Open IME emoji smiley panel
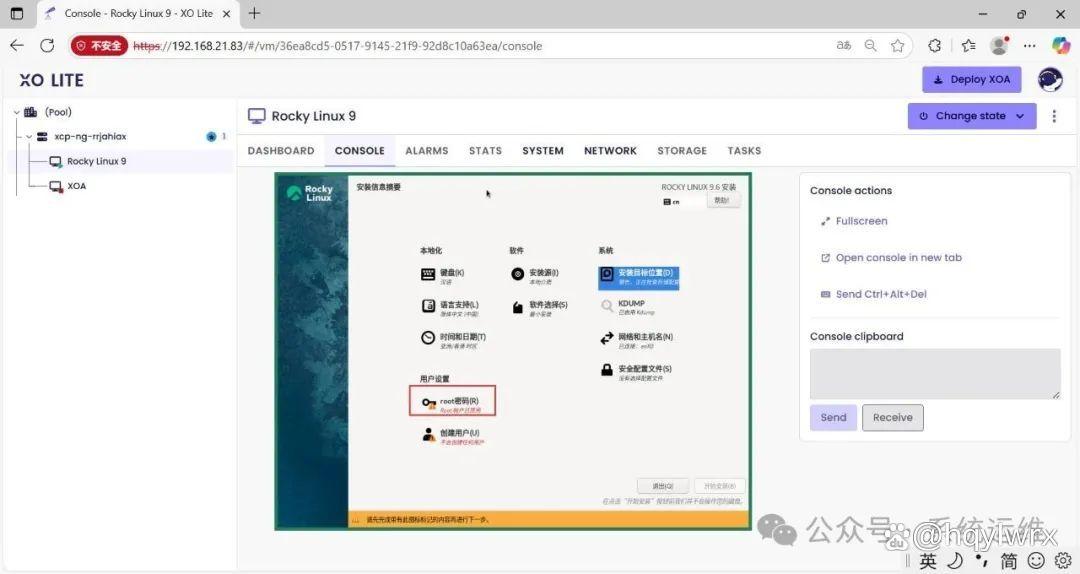The image size is (1080, 574). (x=1036, y=561)
